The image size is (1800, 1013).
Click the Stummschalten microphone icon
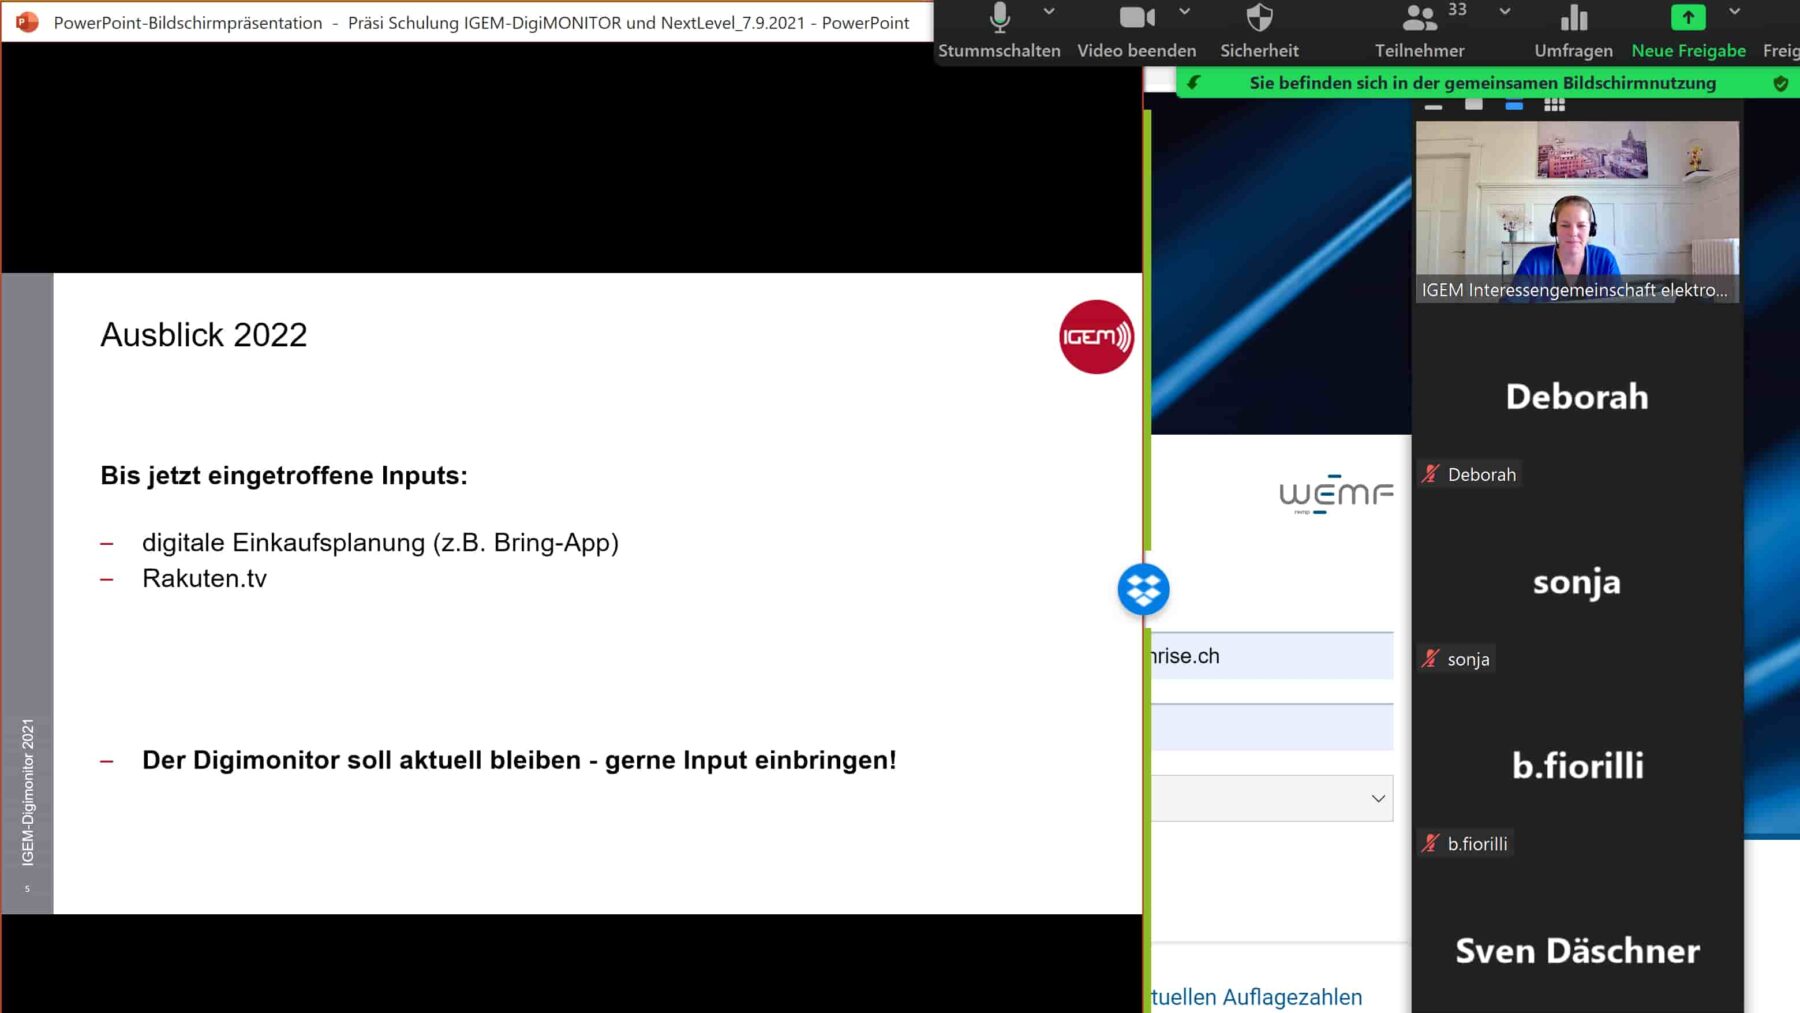coord(999,18)
